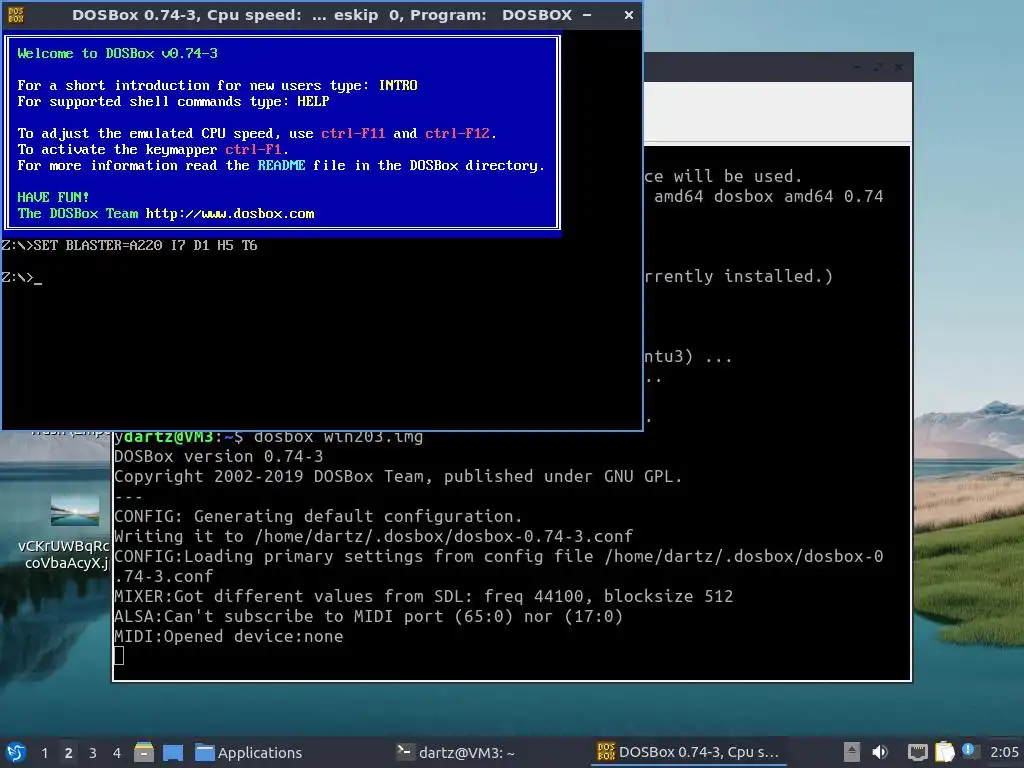Click the 'SET BLASTER=A220 I7 D1 H5 T6' line
Viewport: 1024px width, 768px height.
click(129, 246)
